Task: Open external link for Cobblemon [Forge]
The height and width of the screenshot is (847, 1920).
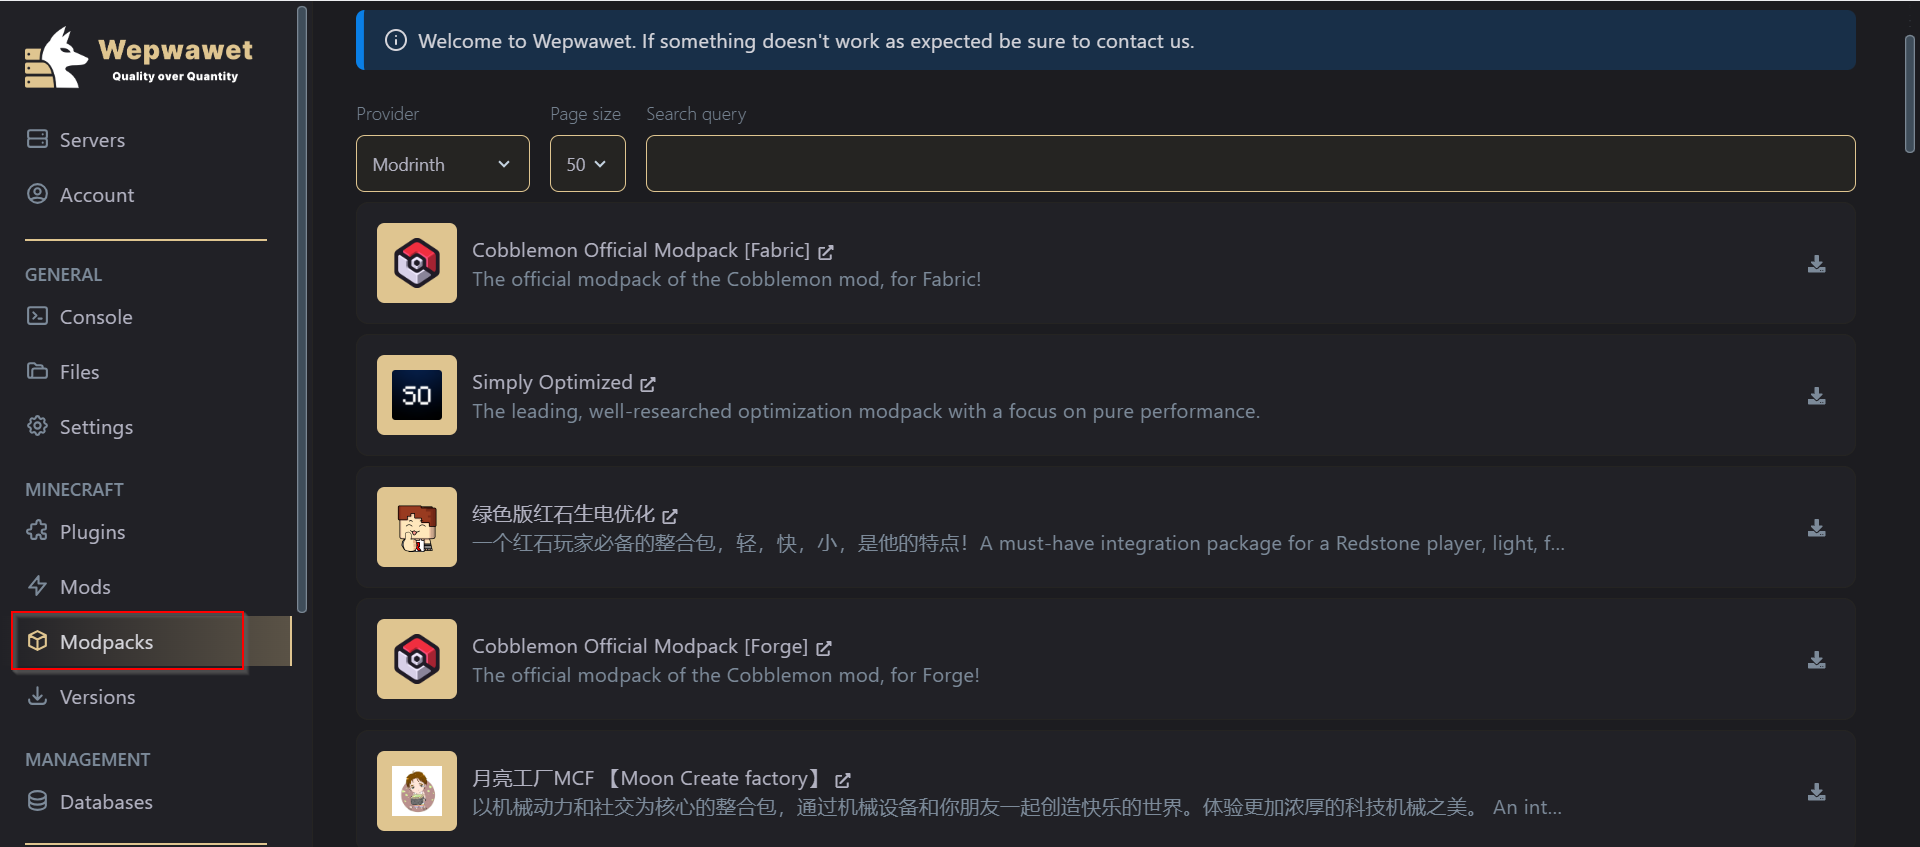Action: pos(824,648)
